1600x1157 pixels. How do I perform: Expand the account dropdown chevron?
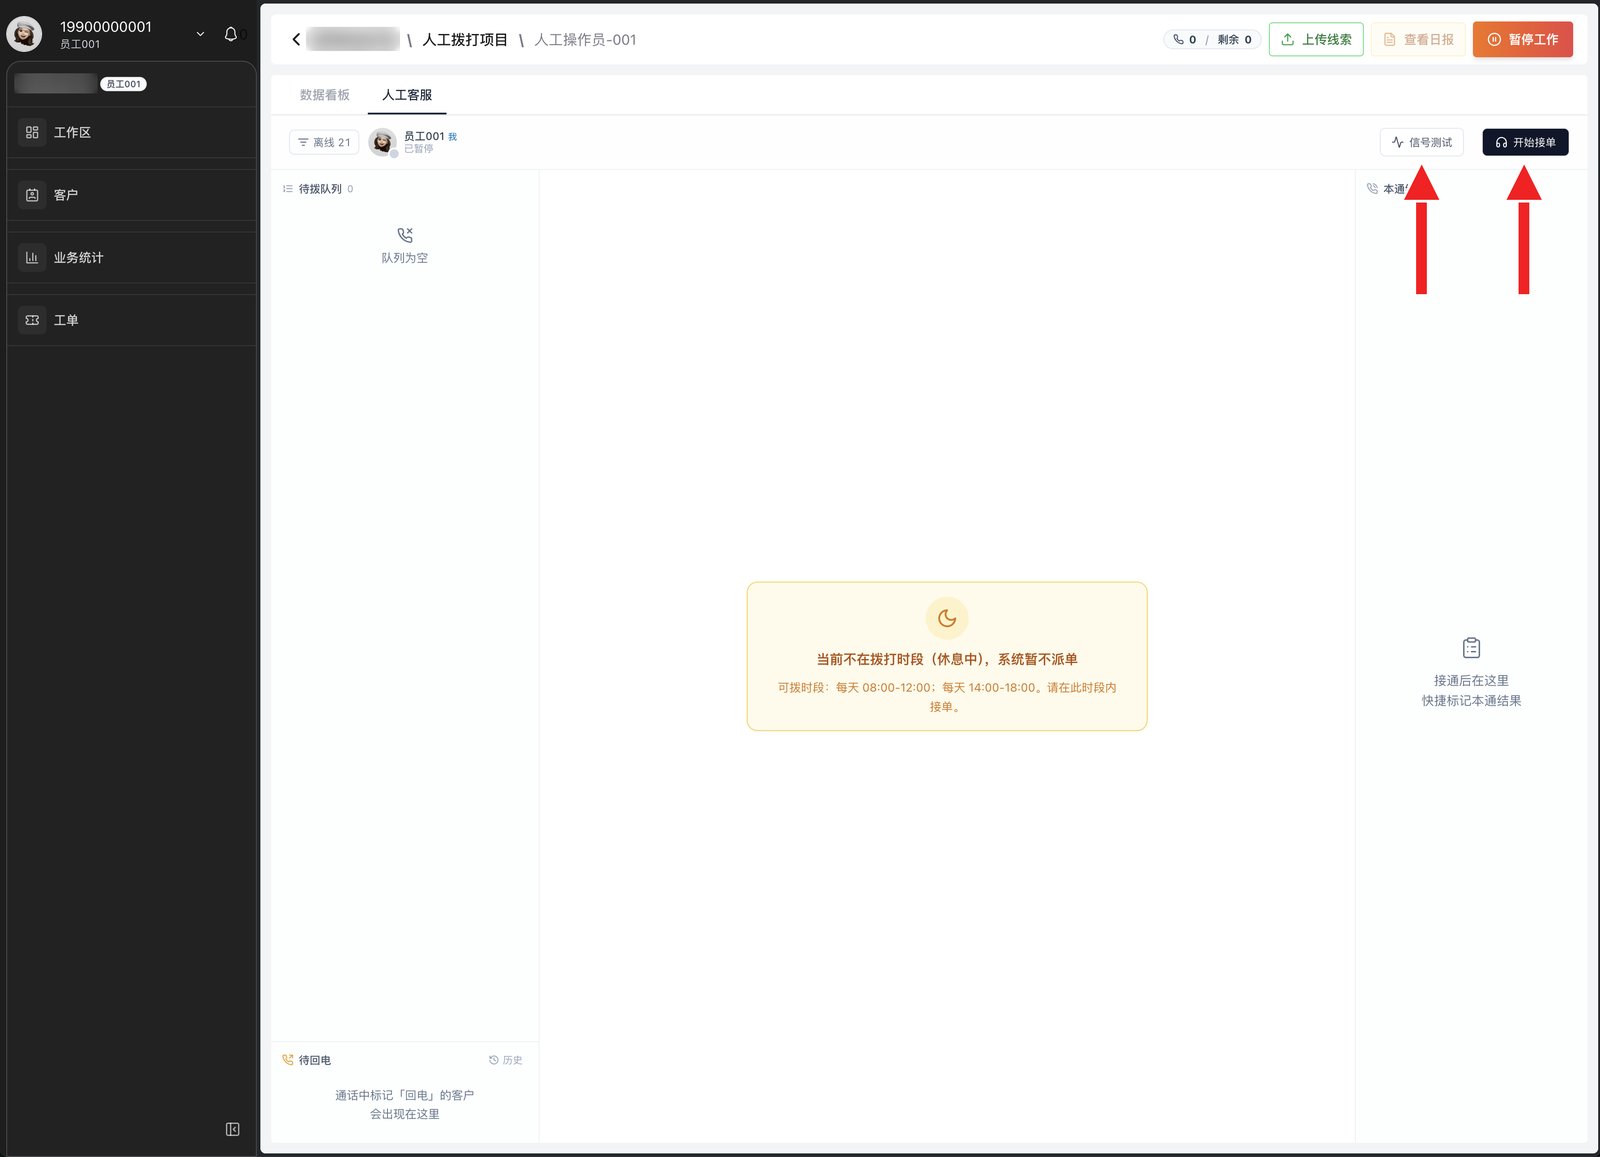click(x=200, y=34)
